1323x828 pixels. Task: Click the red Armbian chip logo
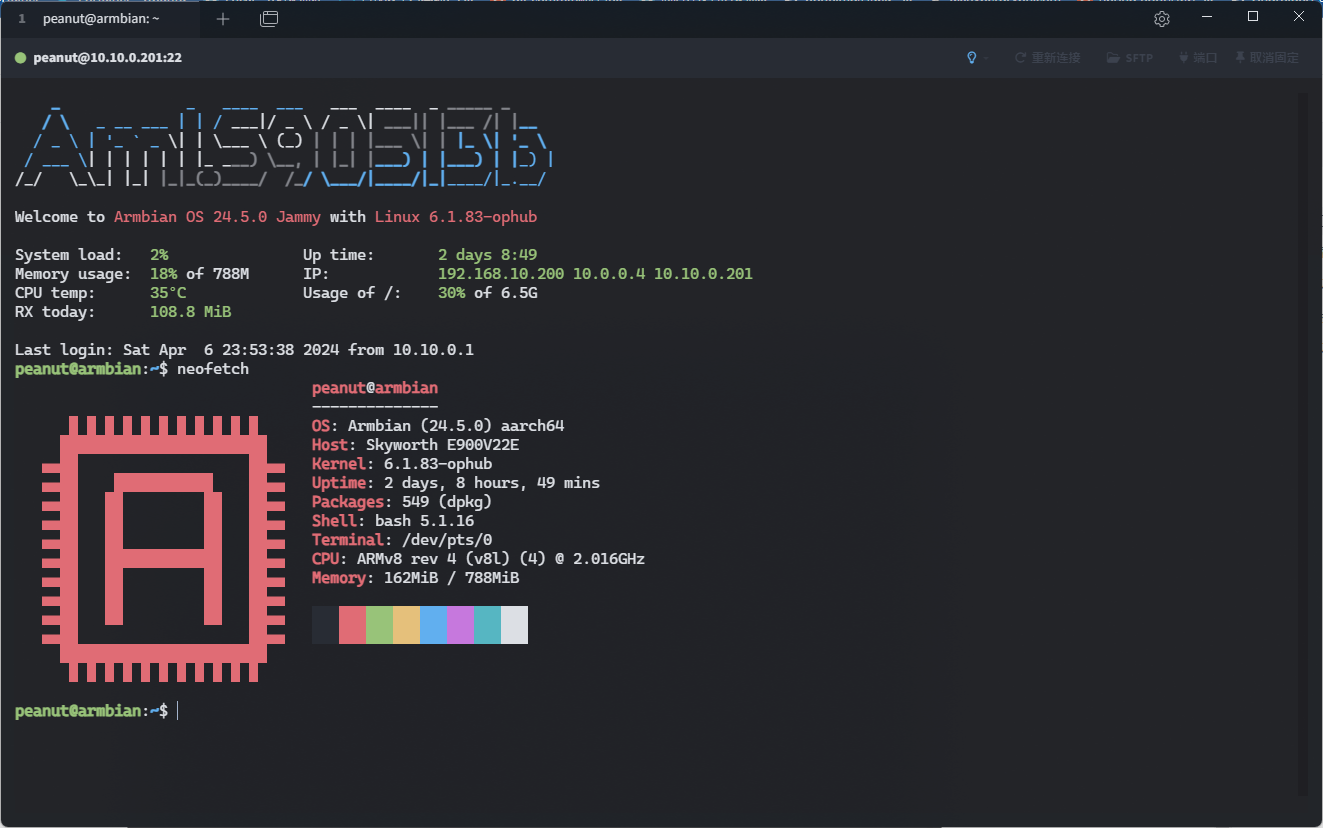click(163, 549)
